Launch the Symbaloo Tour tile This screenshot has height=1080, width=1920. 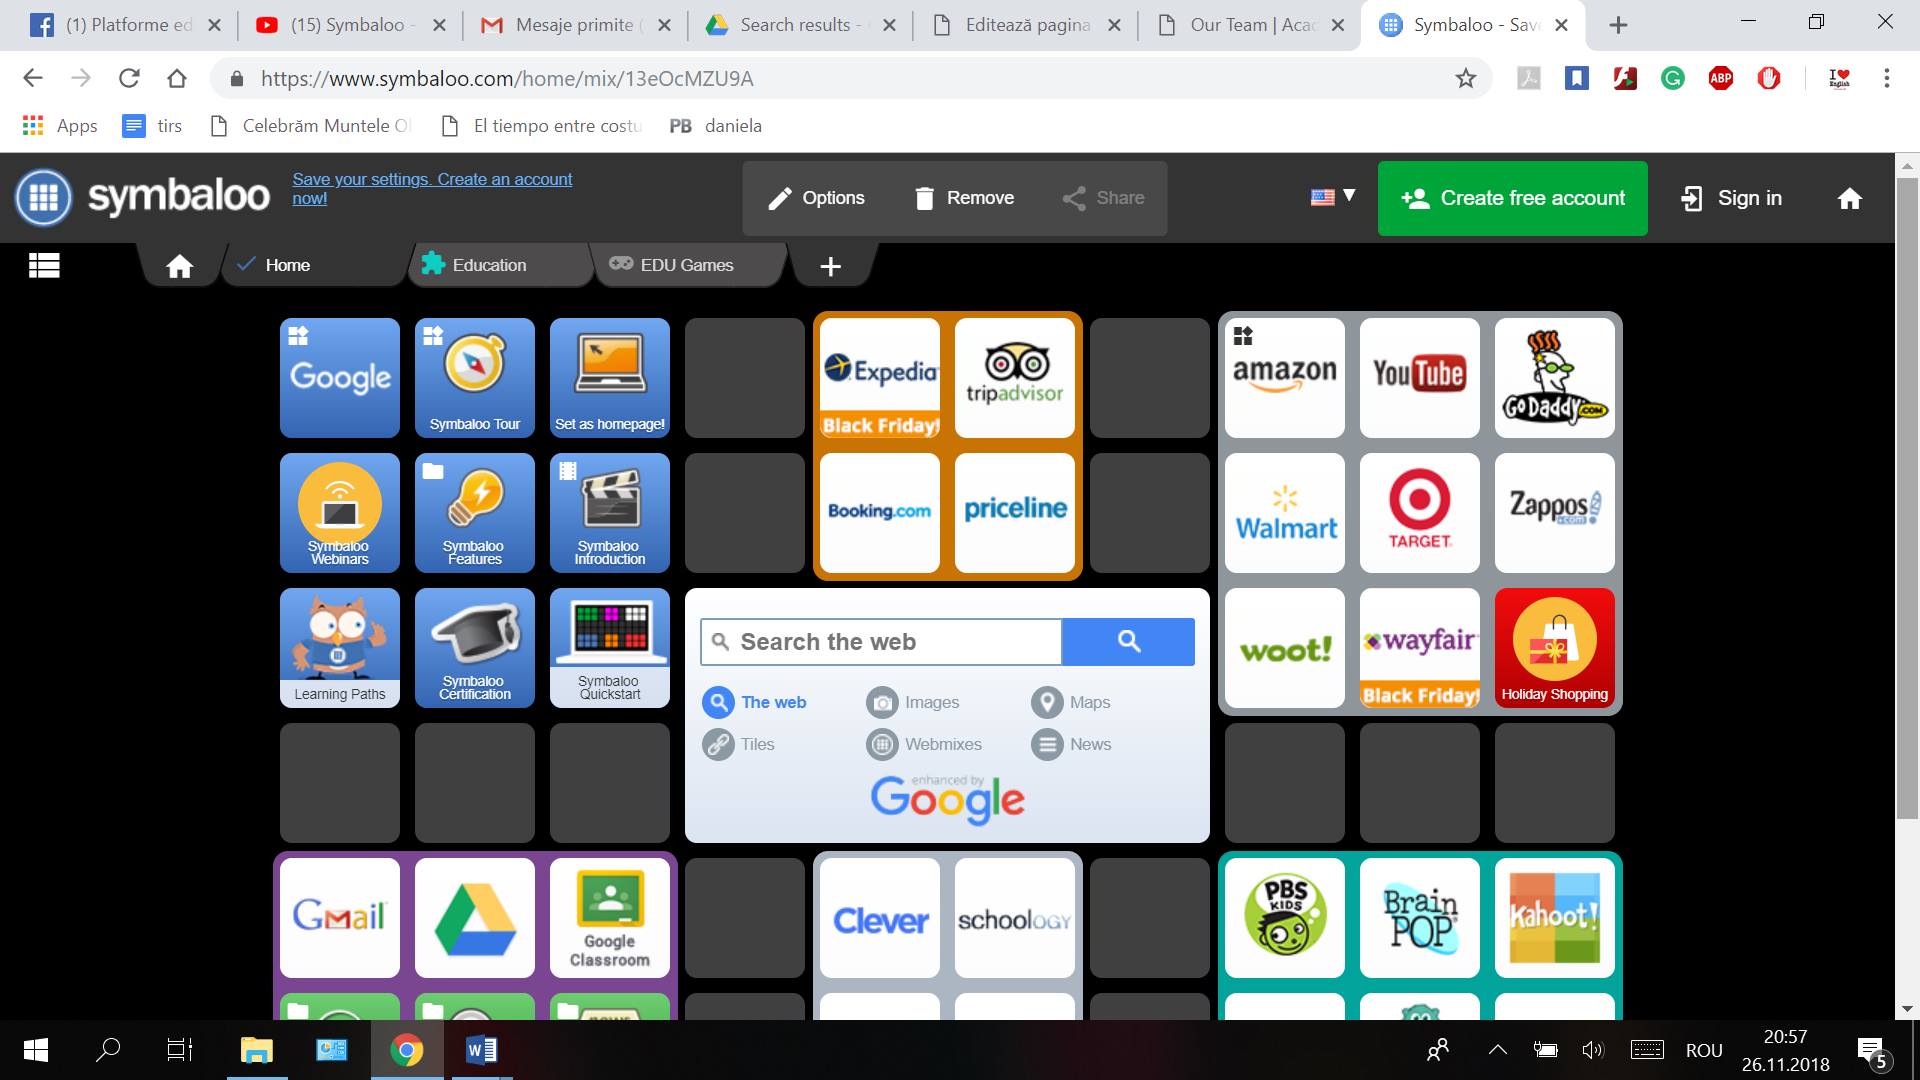(x=474, y=377)
